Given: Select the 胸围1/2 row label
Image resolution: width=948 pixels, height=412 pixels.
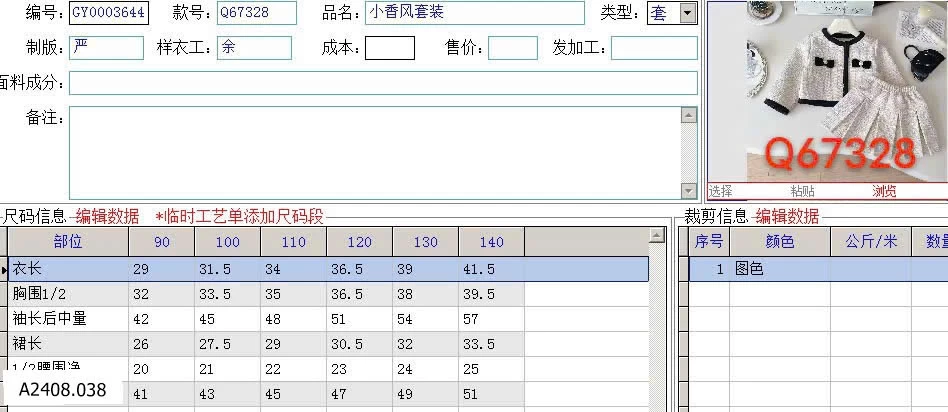Looking at the screenshot, I should [x=68, y=294].
